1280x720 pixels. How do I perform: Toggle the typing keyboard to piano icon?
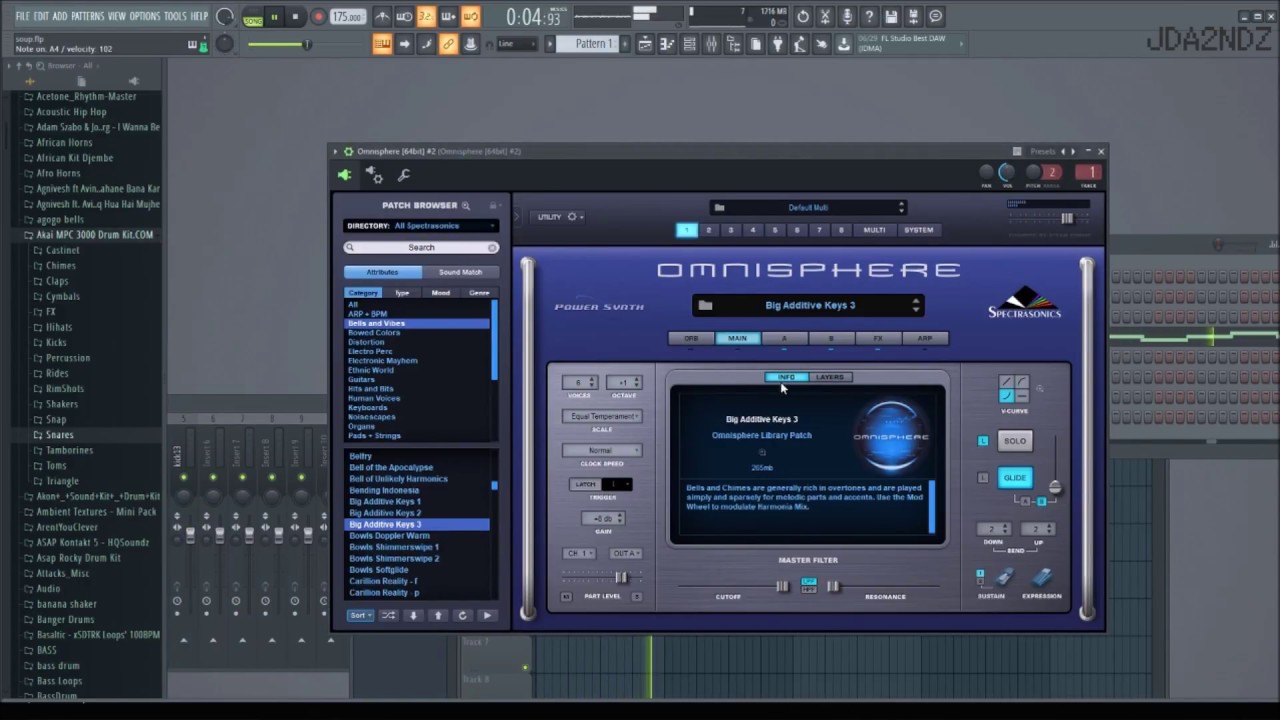coord(382,44)
